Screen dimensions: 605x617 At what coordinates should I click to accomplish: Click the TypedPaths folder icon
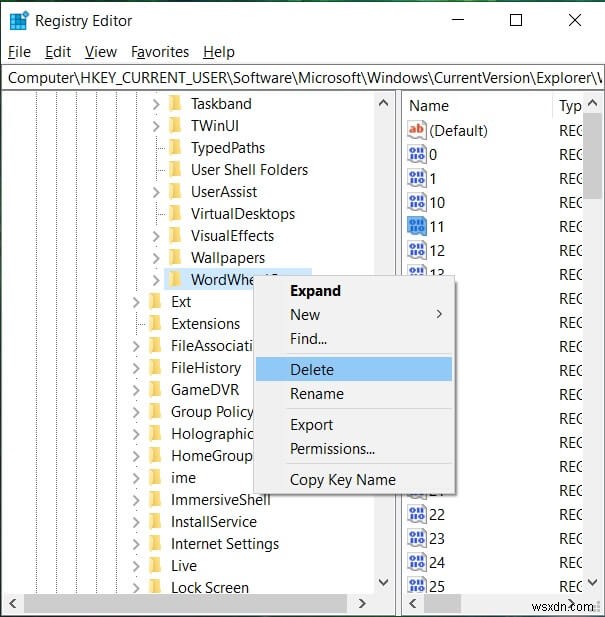click(x=175, y=148)
